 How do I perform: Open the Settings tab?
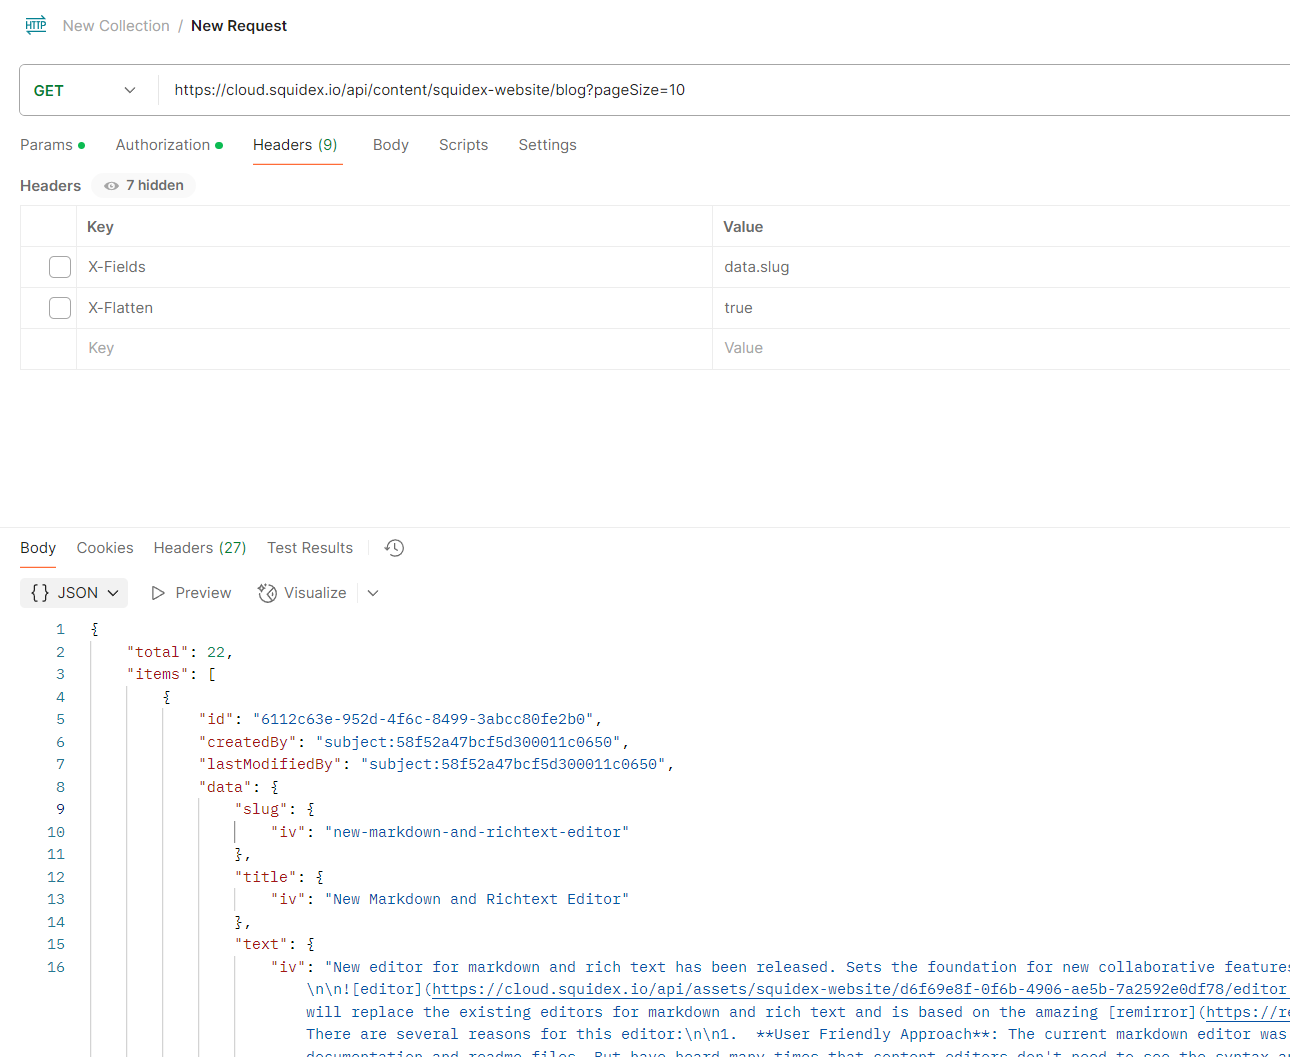click(x=548, y=145)
